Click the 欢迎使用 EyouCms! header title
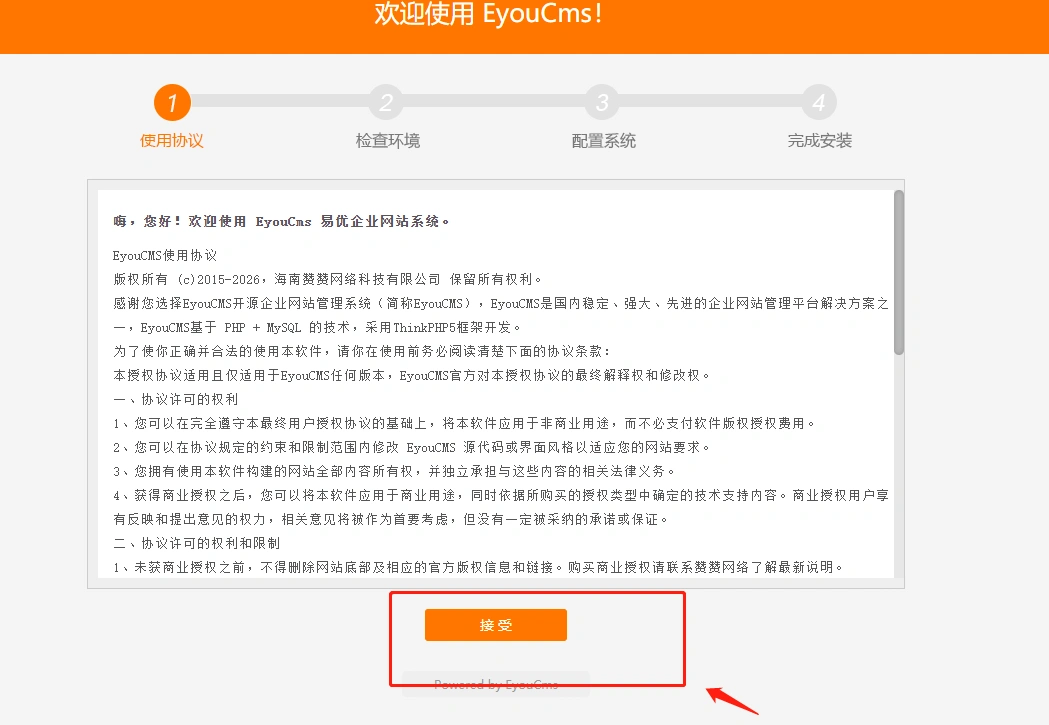The height and width of the screenshot is (725, 1049). [x=488, y=13]
